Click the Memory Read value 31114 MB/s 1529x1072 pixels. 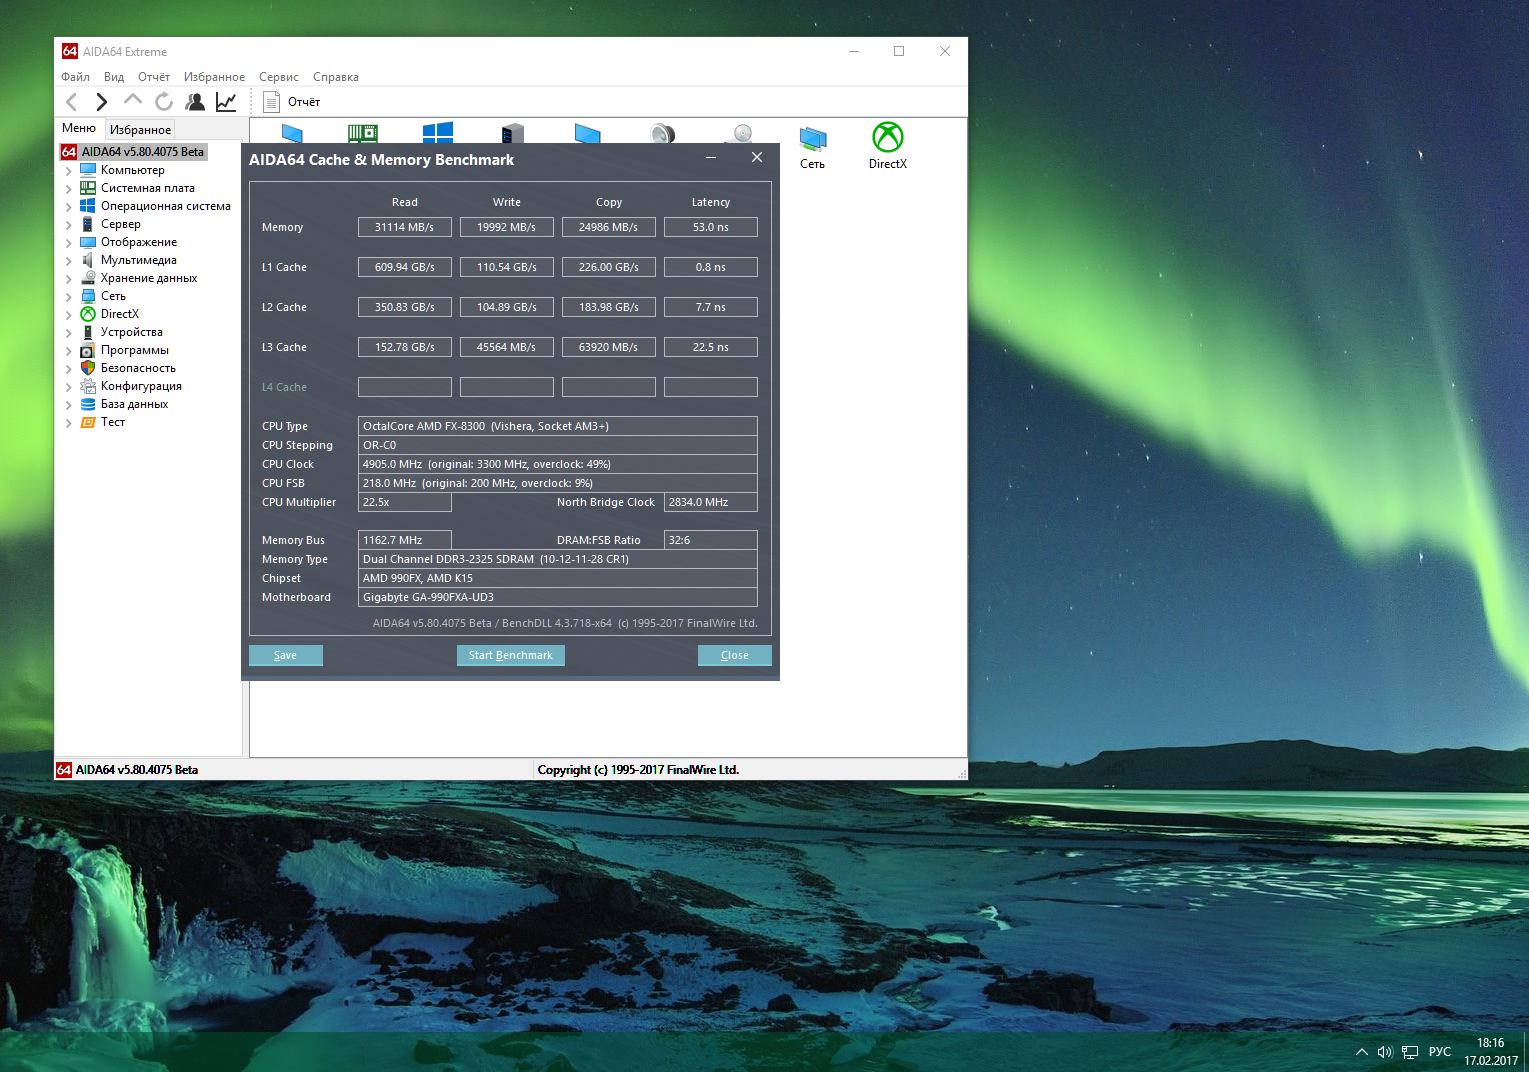click(405, 227)
